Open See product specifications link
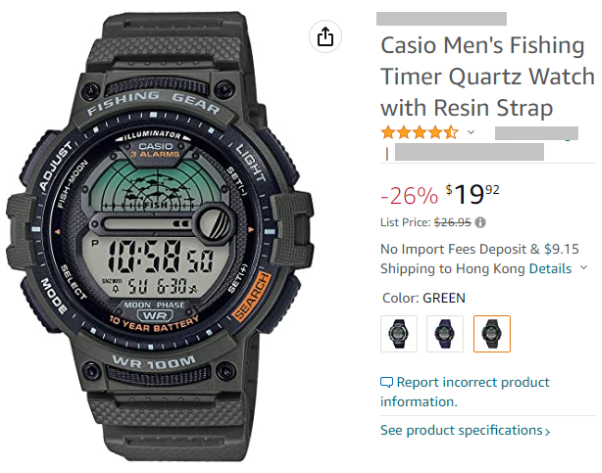 (461, 431)
